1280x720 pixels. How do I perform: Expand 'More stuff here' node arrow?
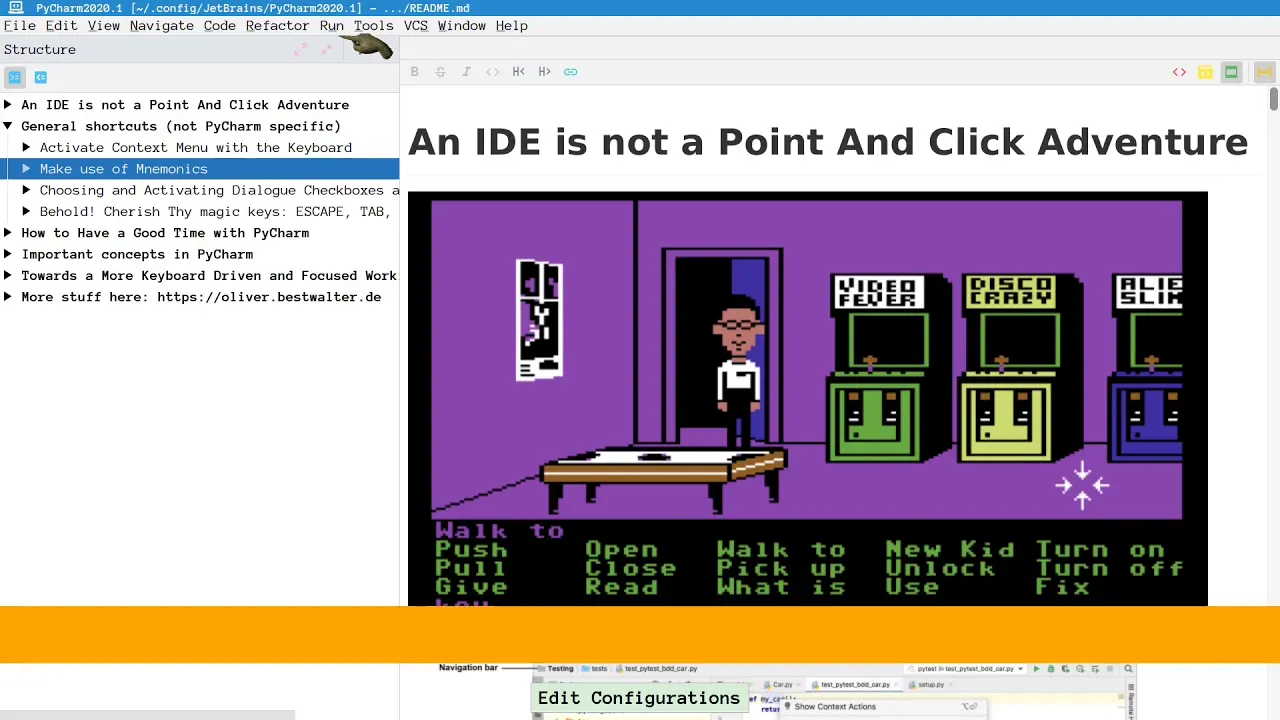click(x=8, y=297)
